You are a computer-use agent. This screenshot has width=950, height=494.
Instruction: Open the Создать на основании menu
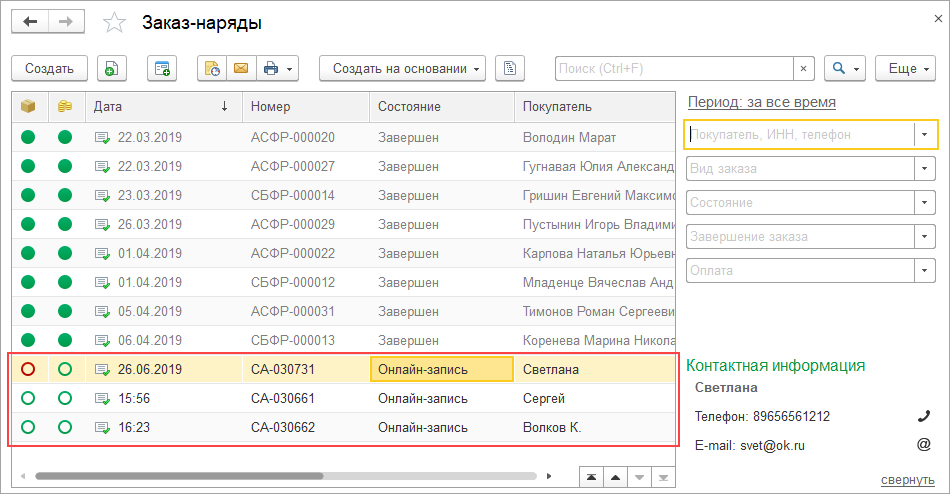402,69
